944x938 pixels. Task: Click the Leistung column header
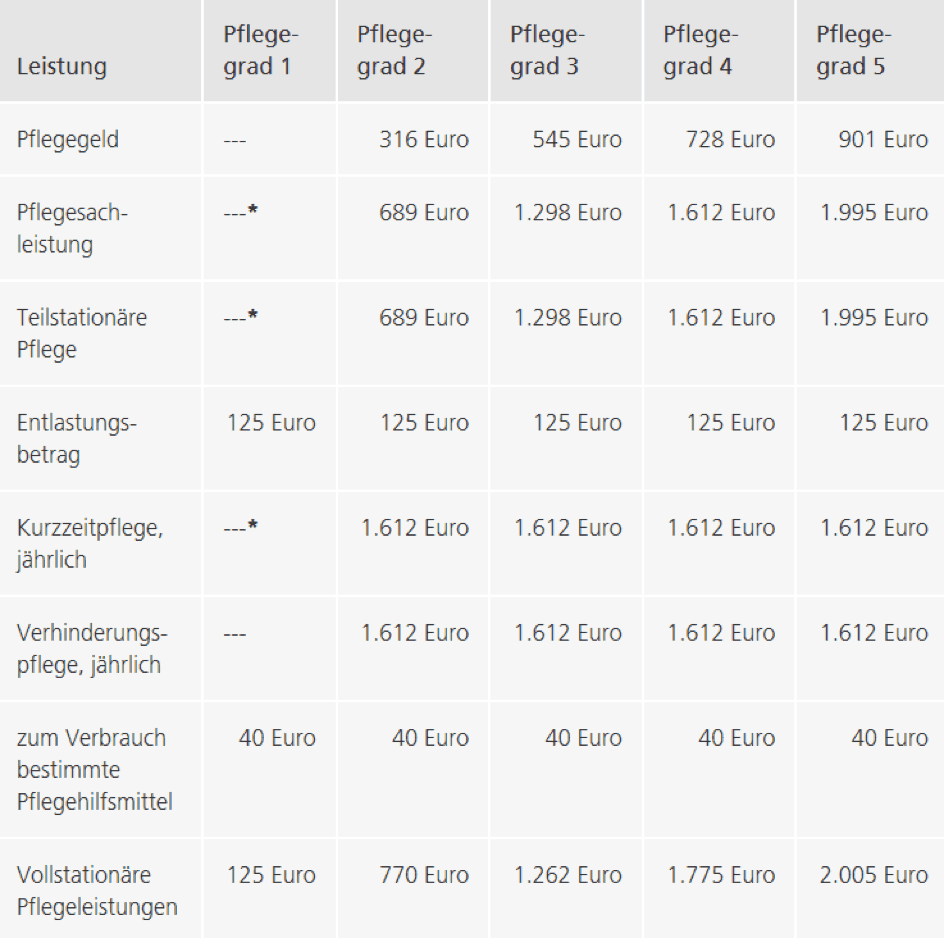click(62, 67)
